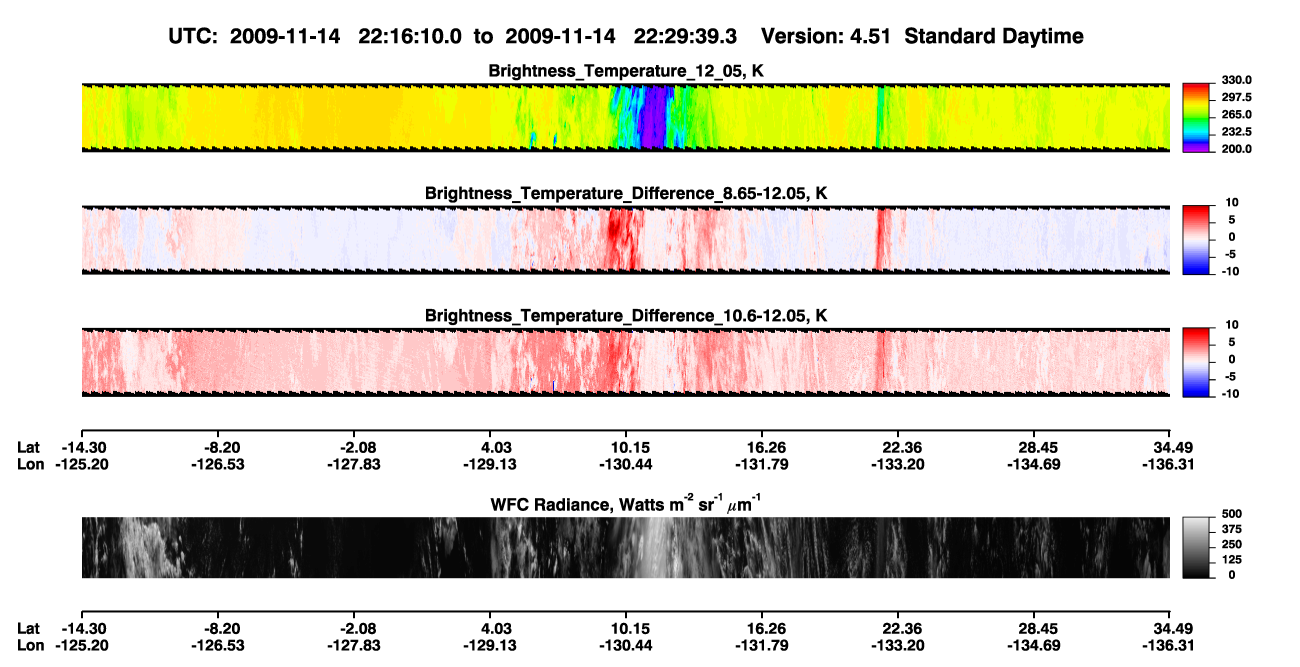Image resolution: width=1300 pixels, height=667 pixels.
Task: Click the 500 label on WFC color bar
Action: coord(1232,514)
